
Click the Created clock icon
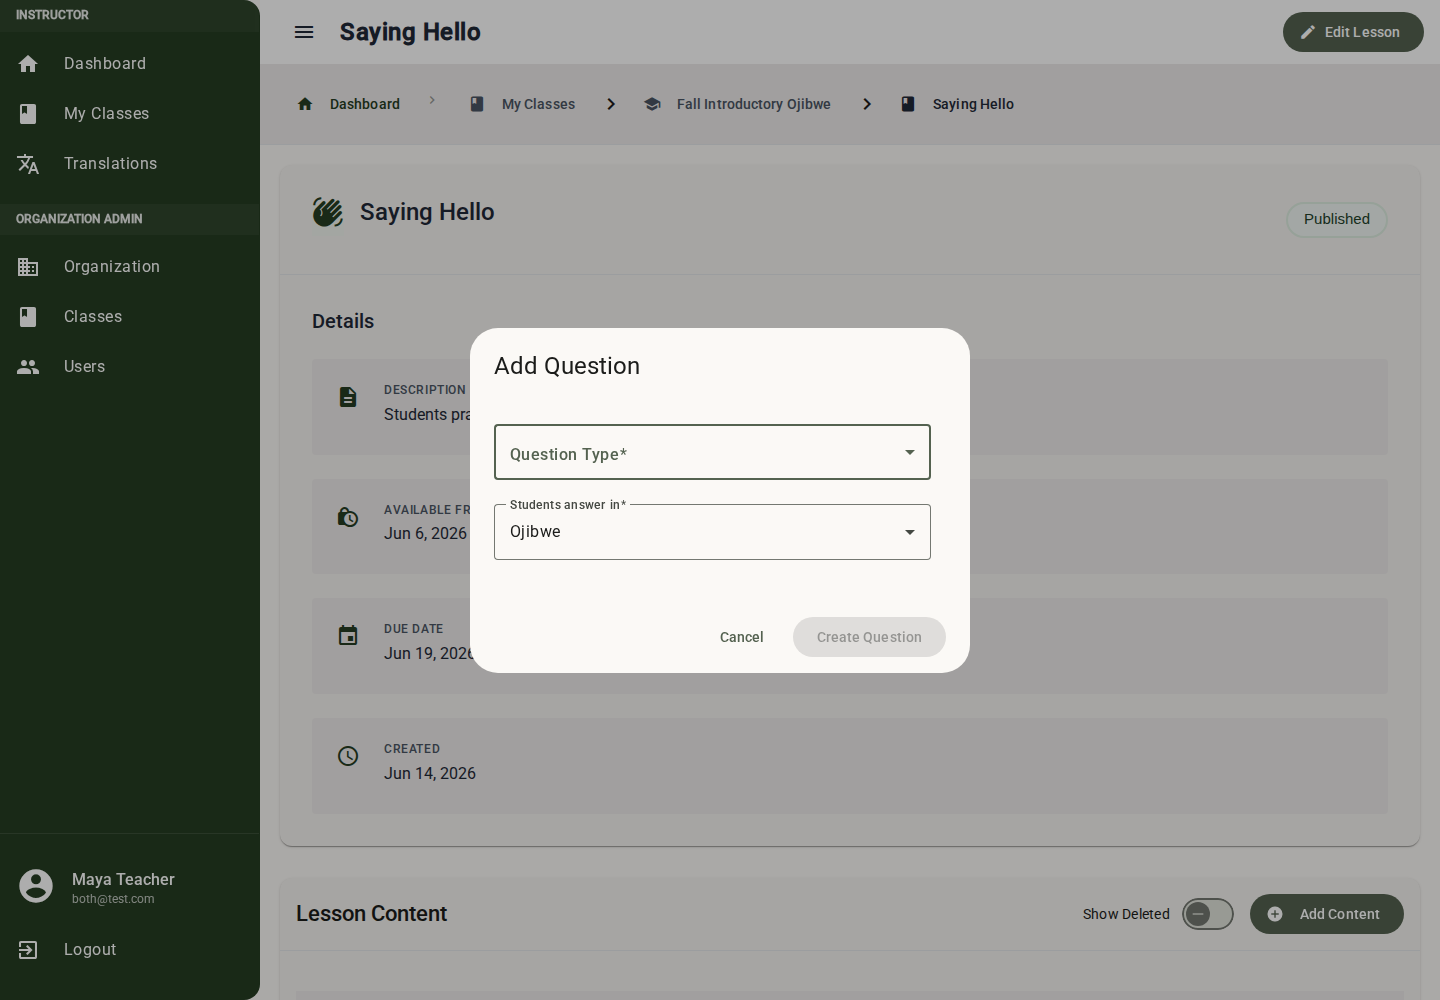tap(348, 756)
